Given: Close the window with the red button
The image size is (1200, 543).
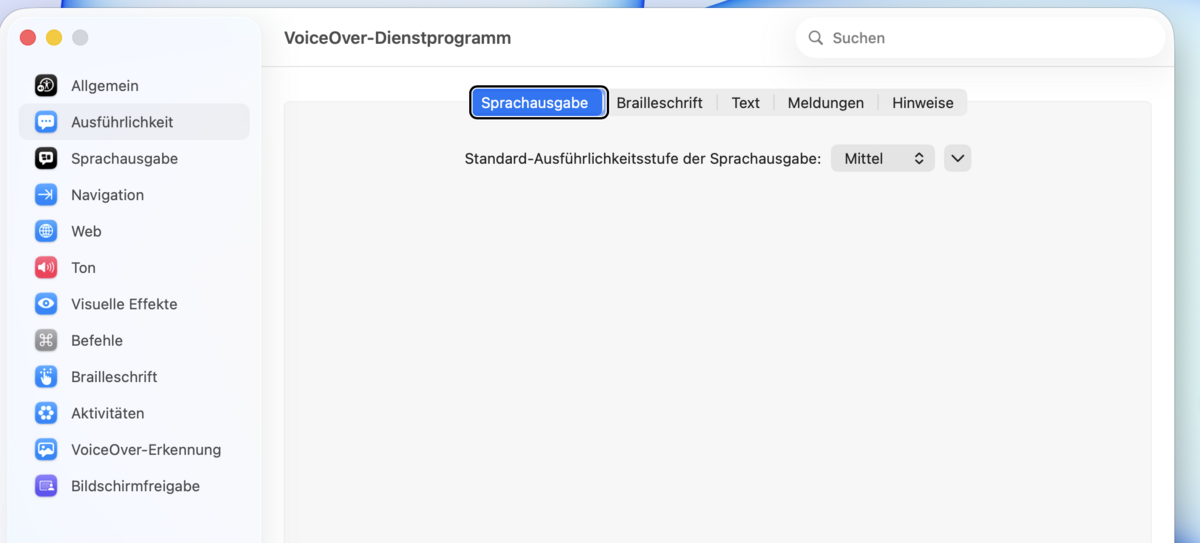Looking at the screenshot, I should click(x=28, y=37).
